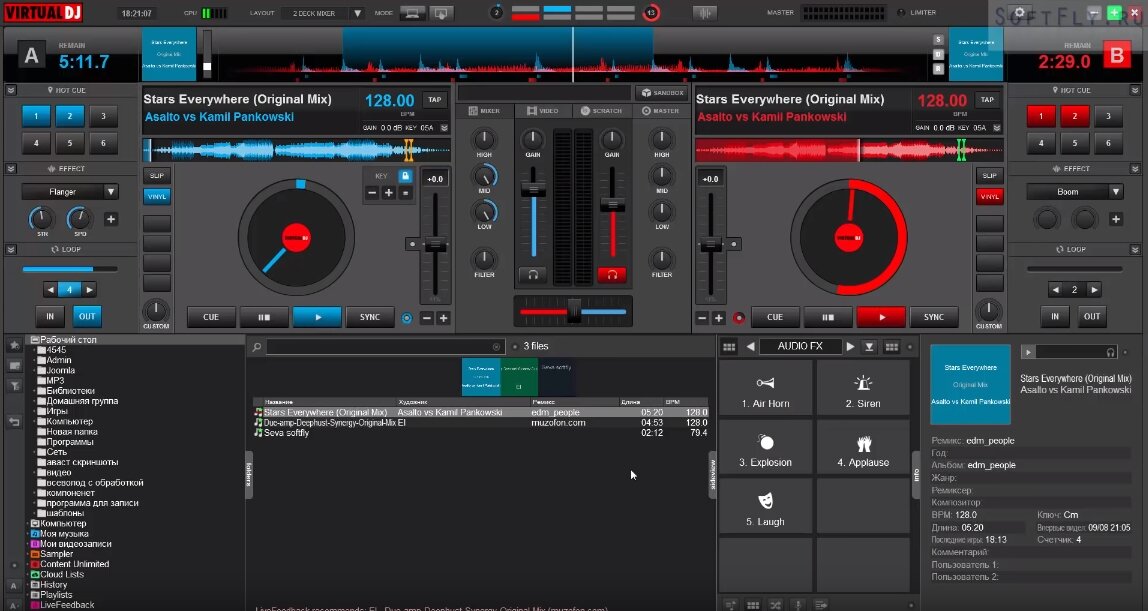The image size is (1148, 611).
Task: Open the Playlists folder
Action: [56, 595]
